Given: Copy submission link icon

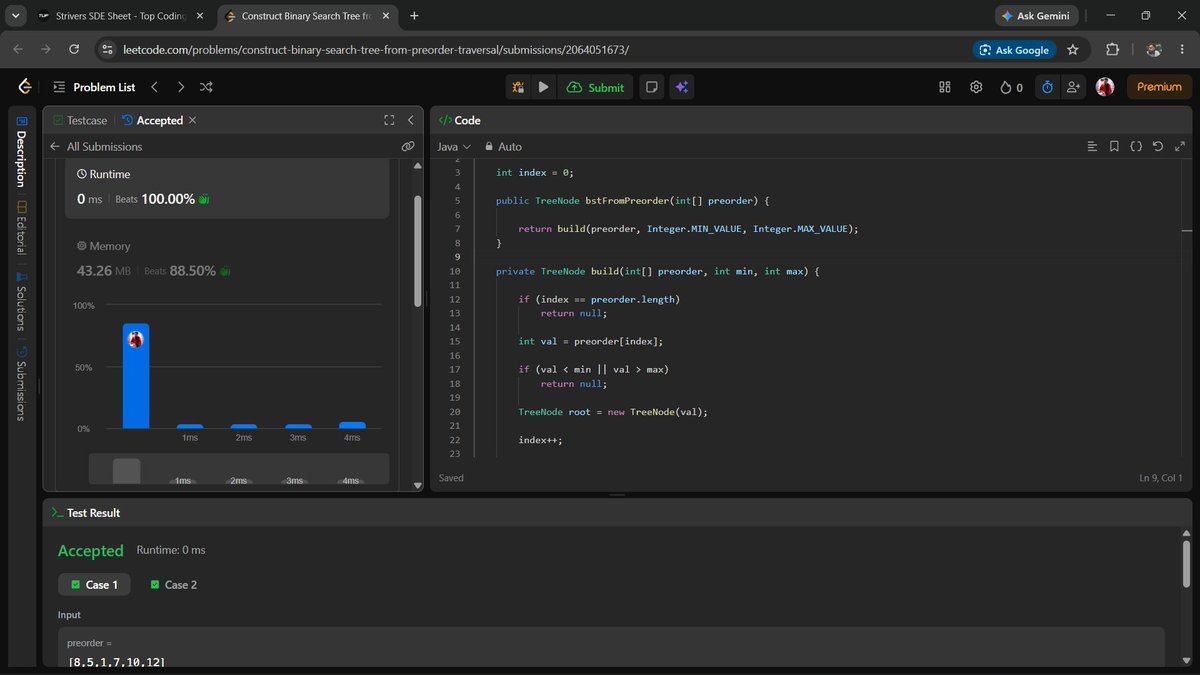Looking at the screenshot, I should 408,146.
